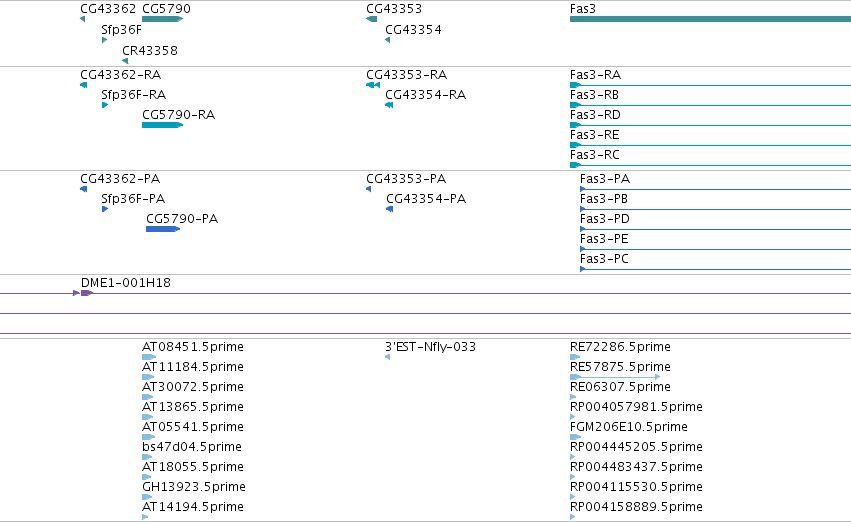Screen dimensions: 851x522
Task: Select the CG5790-PA protein glyph
Action: pos(163,229)
